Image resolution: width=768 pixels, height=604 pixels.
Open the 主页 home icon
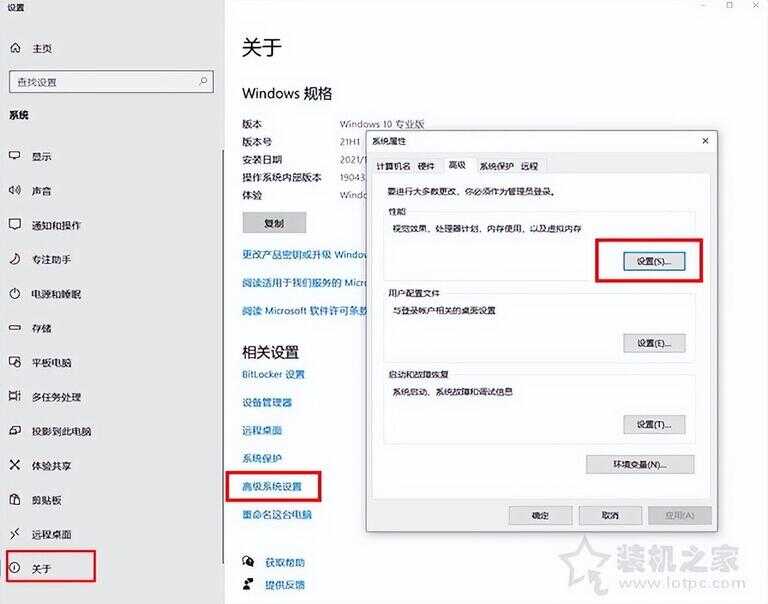point(16,48)
